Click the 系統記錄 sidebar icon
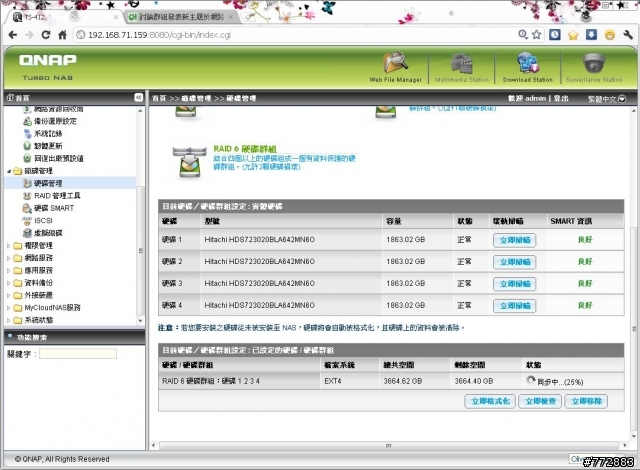The height and width of the screenshot is (470, 640). (x=27, y=133)
